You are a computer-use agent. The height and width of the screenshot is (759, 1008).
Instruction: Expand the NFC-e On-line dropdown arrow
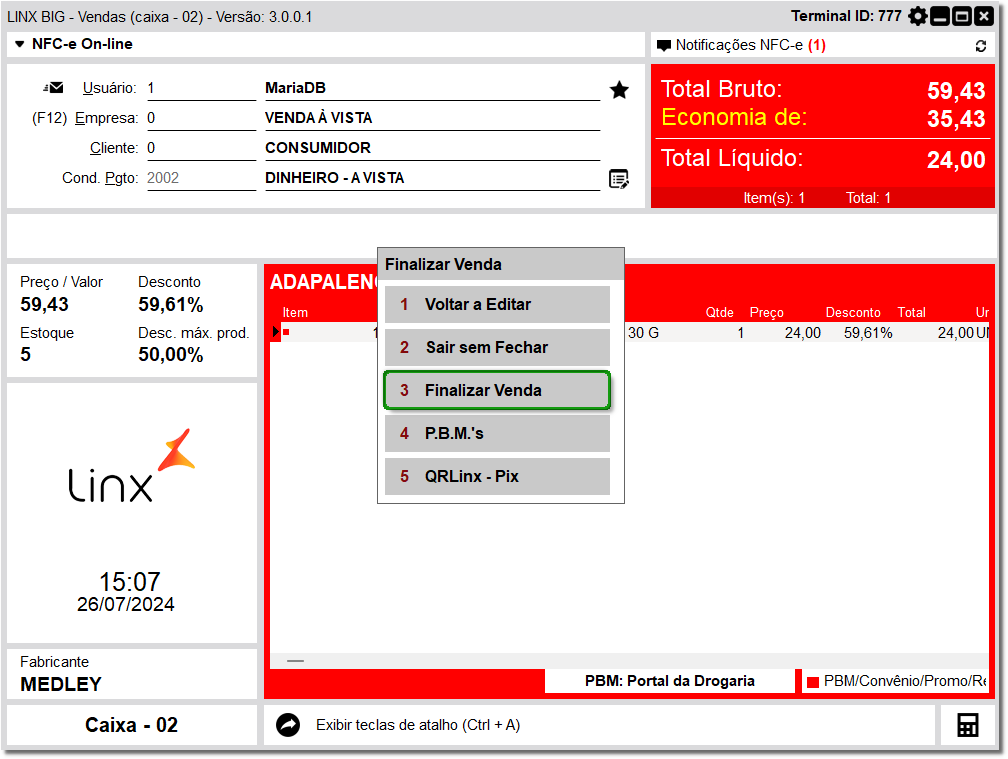(x=20, y=44)
